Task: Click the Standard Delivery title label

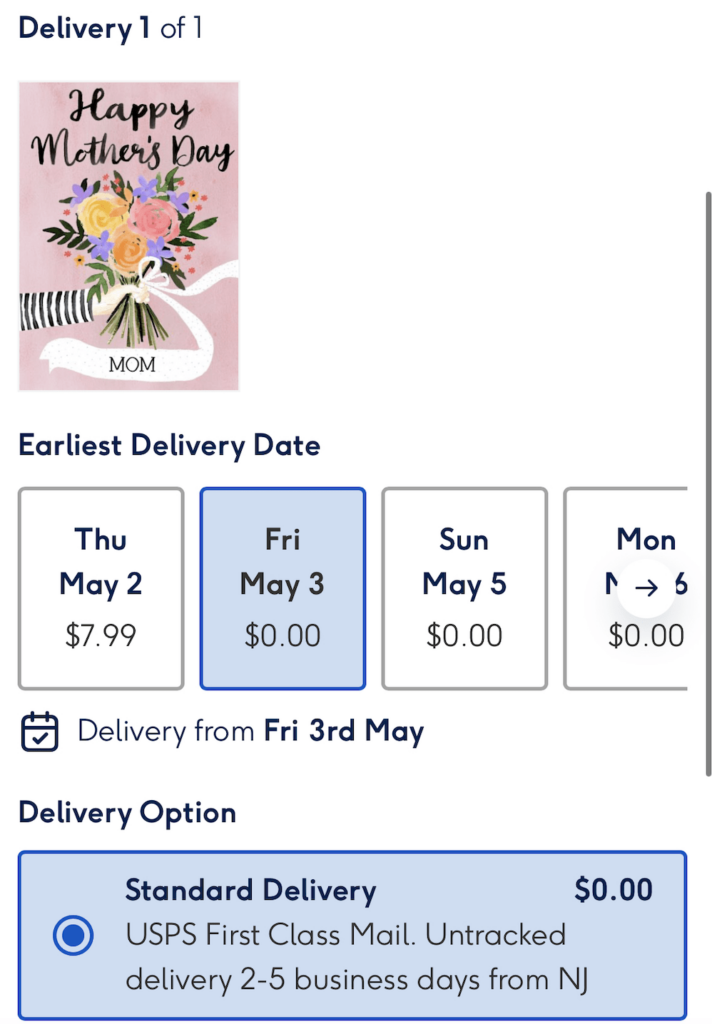Action: (250, 890)
